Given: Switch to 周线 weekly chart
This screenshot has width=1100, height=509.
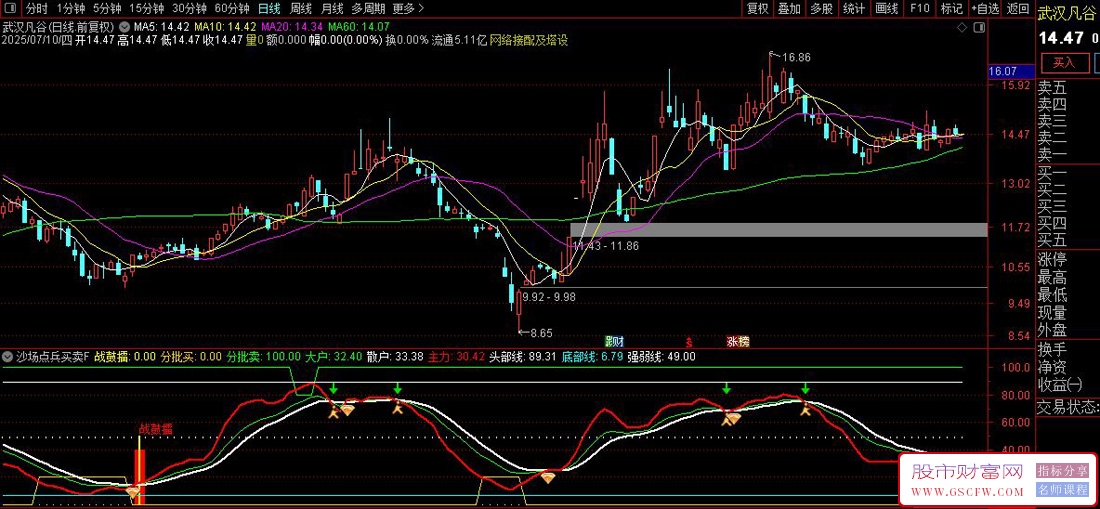Looking at the screenshot, I should tap(300, 9).
